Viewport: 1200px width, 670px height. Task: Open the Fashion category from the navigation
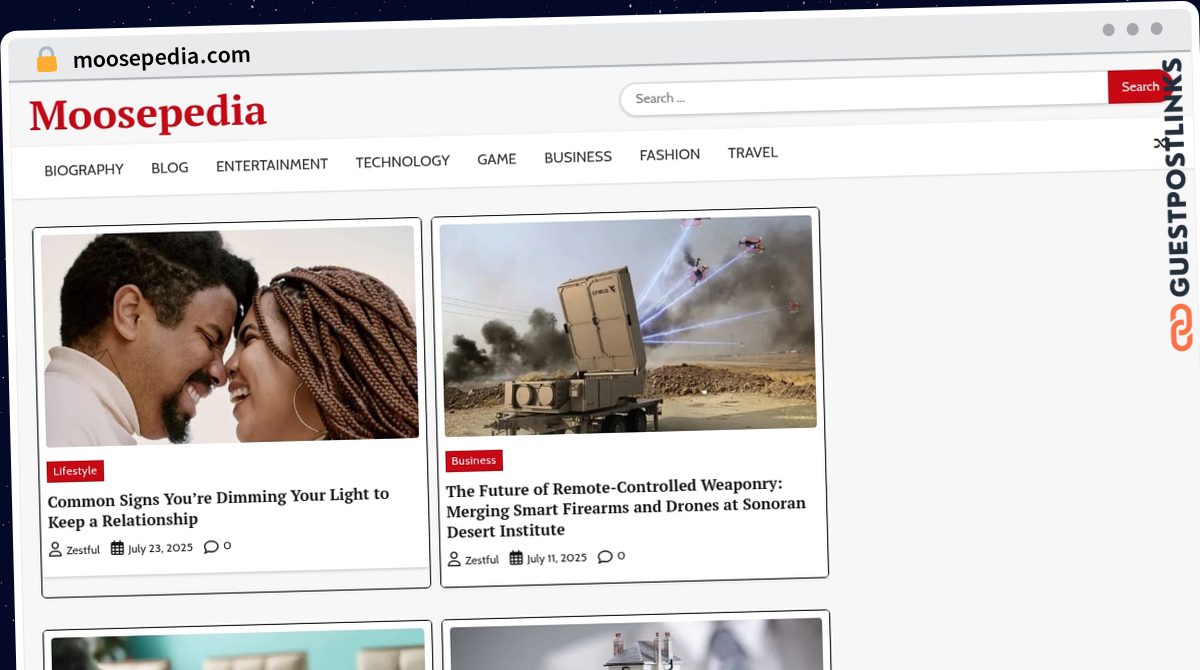[x=670, y=155]
